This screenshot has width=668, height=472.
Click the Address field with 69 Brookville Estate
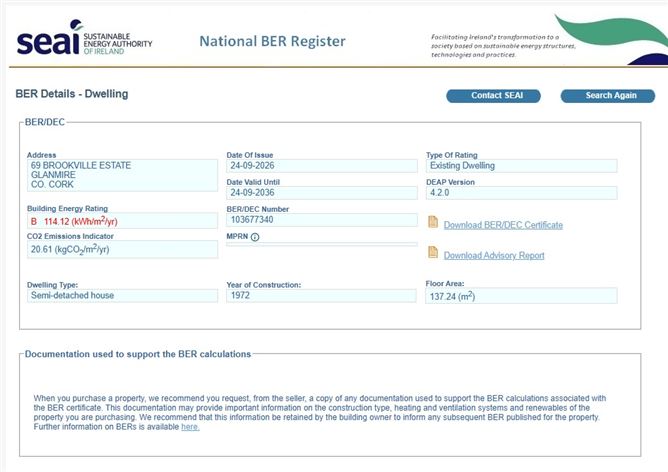pyautogui.click(x=122, y=175)
